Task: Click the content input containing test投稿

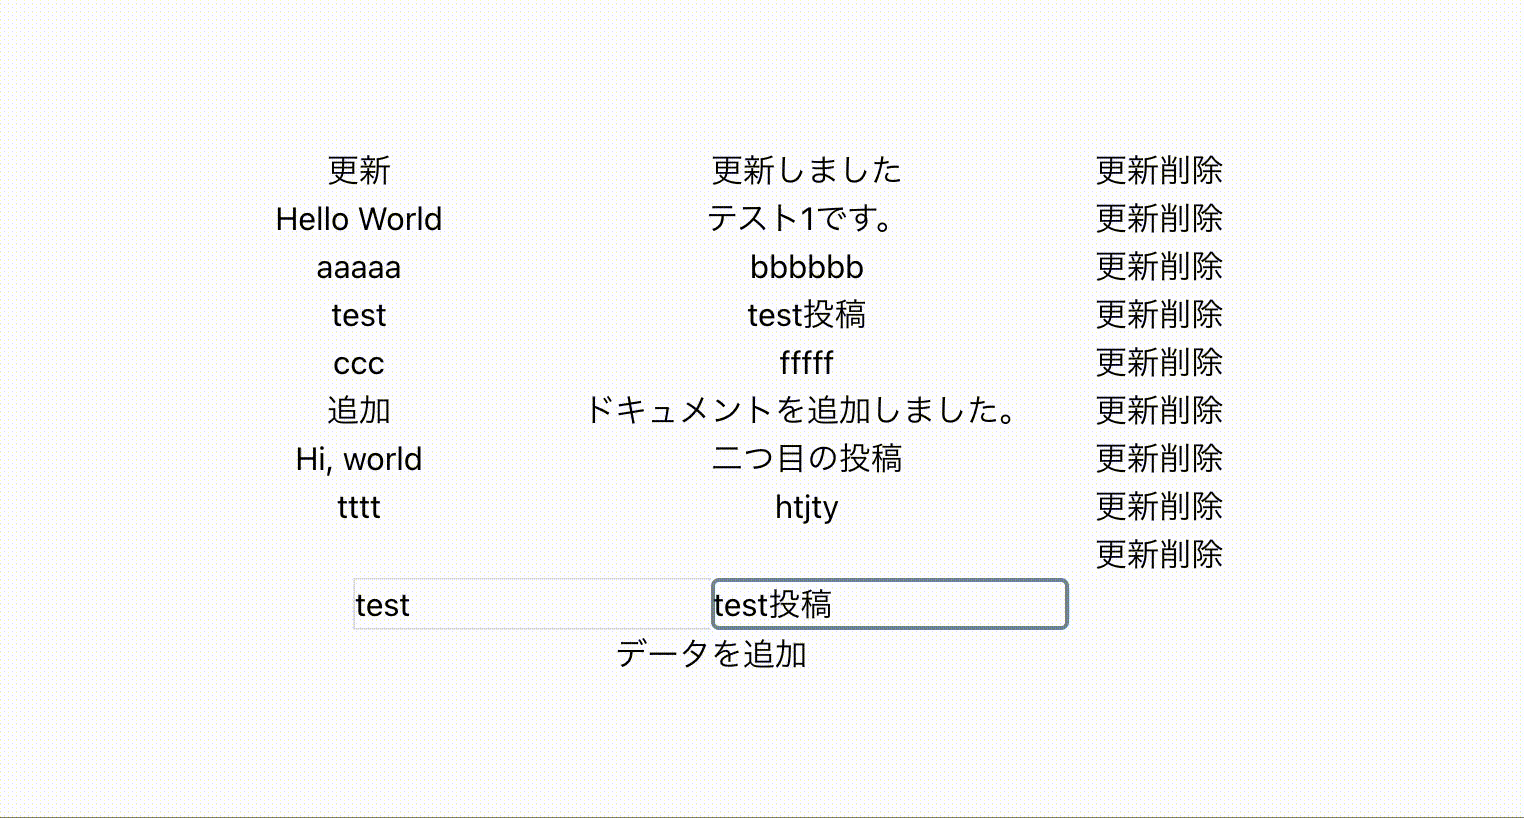Action: click(x=889, y=605)
